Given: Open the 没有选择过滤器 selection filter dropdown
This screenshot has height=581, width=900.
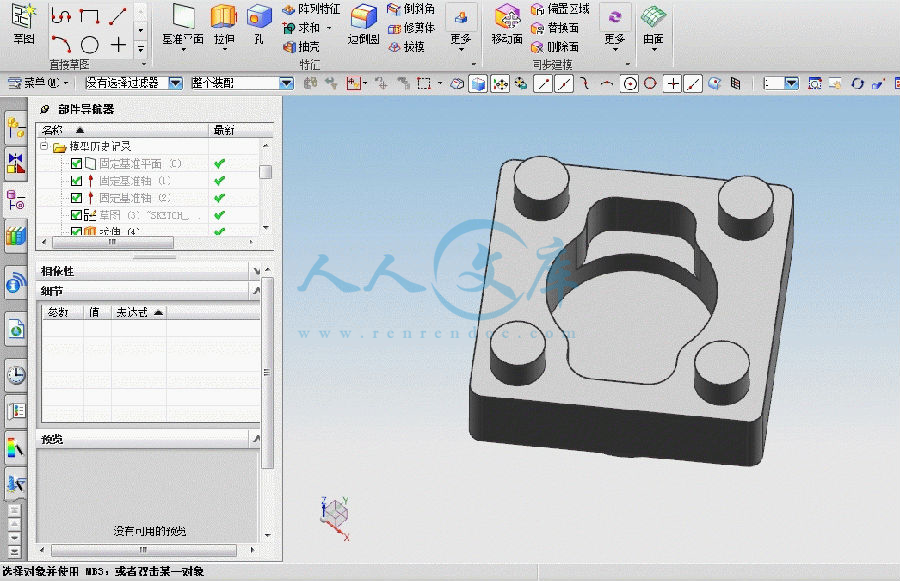Looking at the screenshot, I should tap(175, 83).
